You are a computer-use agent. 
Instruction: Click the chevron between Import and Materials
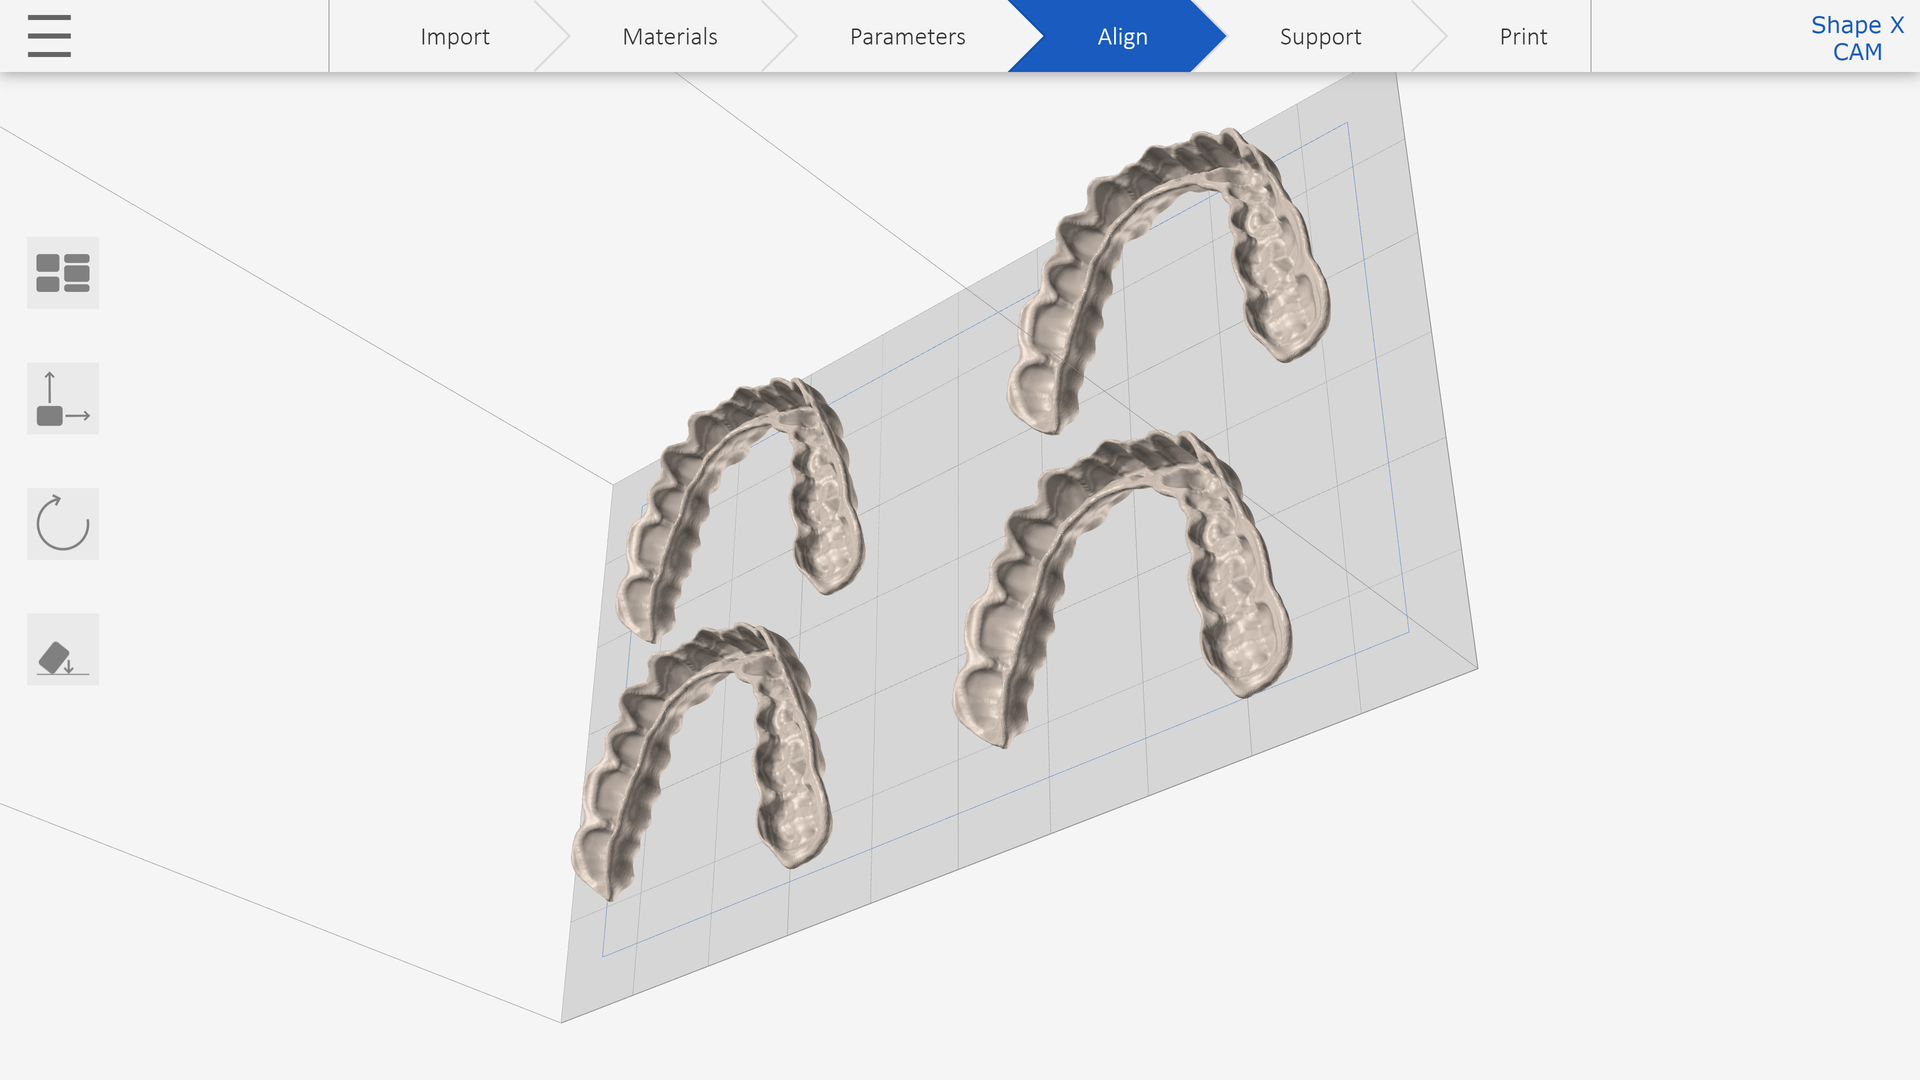click(552, 37)
